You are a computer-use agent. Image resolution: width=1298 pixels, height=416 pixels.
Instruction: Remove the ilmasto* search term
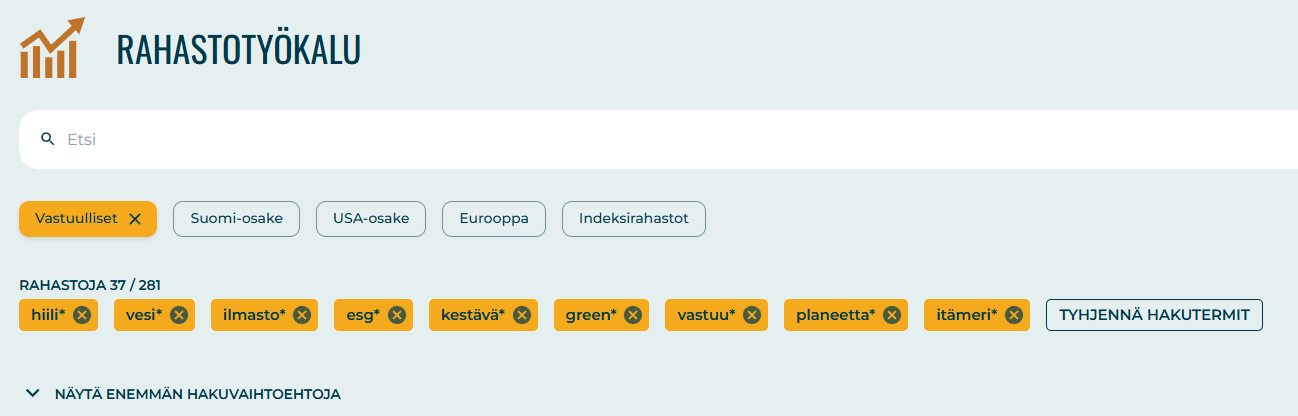pos(302,315)
